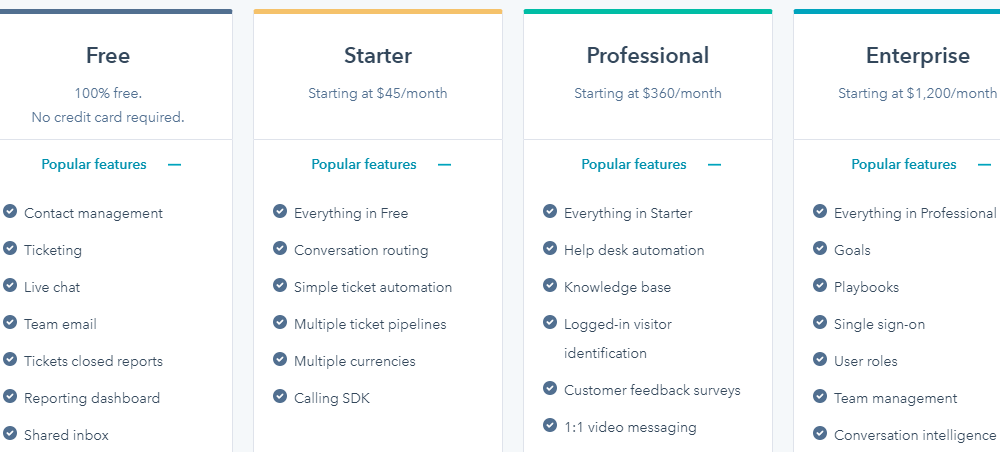The height and width of the screenshot is (452, 1000).
Task: Click the Free plan title
Action: tap(108, 56)
